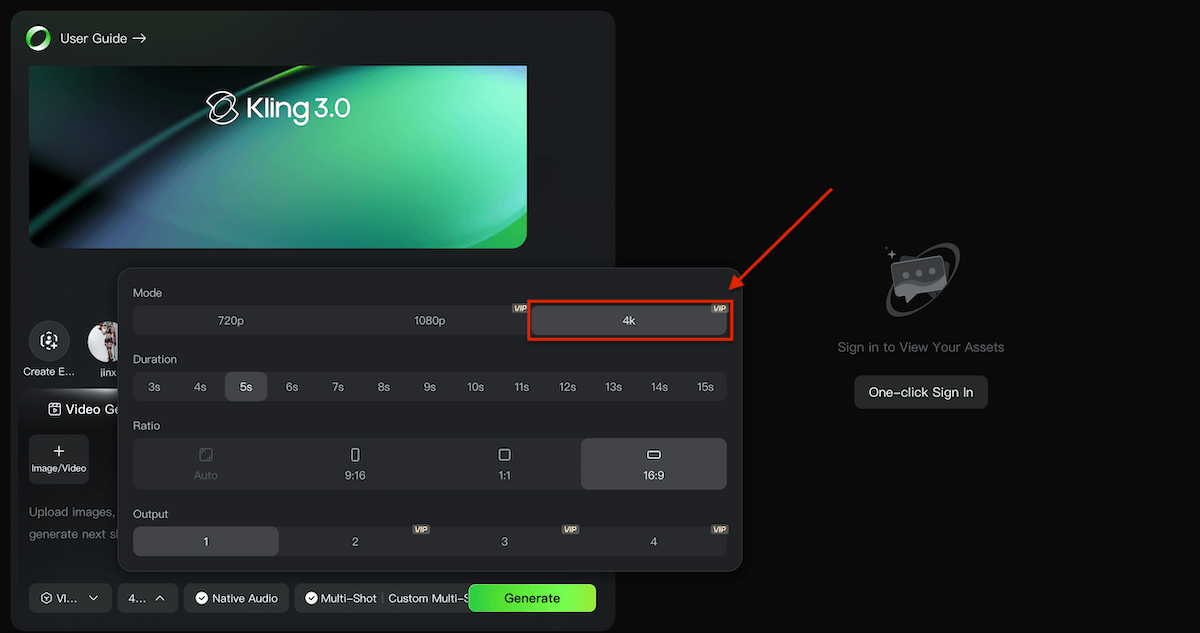The image size is (1200, 633).
Task: Set output count to 2
Action: click(355, 541)
